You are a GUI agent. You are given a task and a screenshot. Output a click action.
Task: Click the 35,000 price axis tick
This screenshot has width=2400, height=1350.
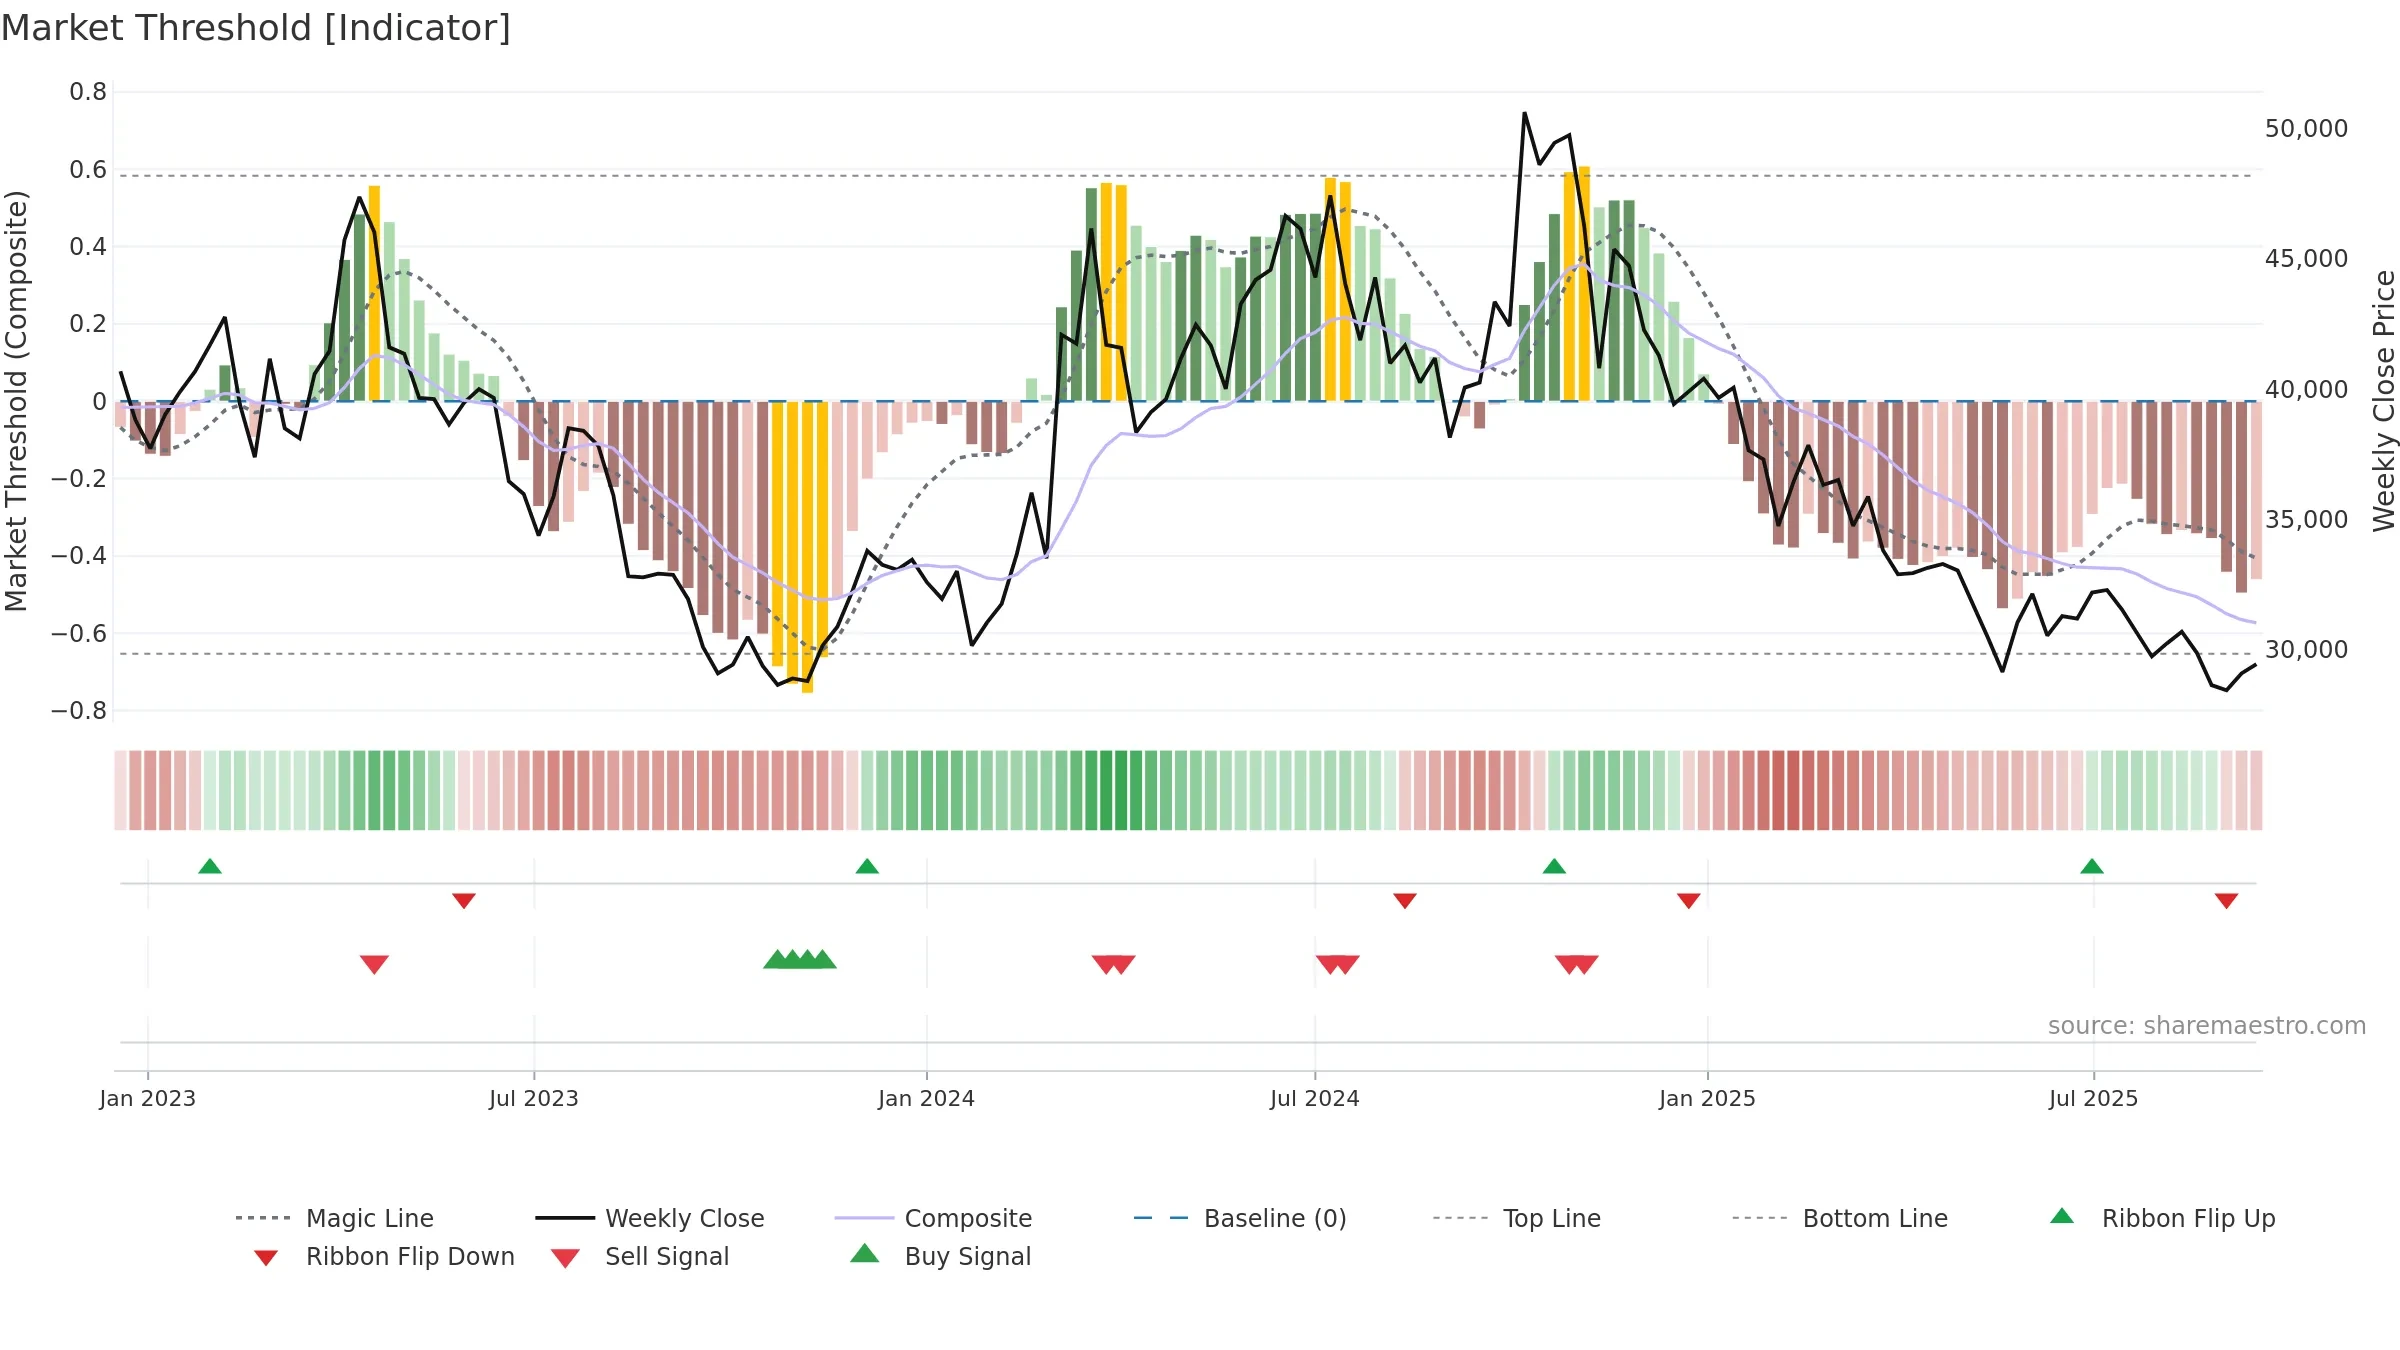(2306, 520)
